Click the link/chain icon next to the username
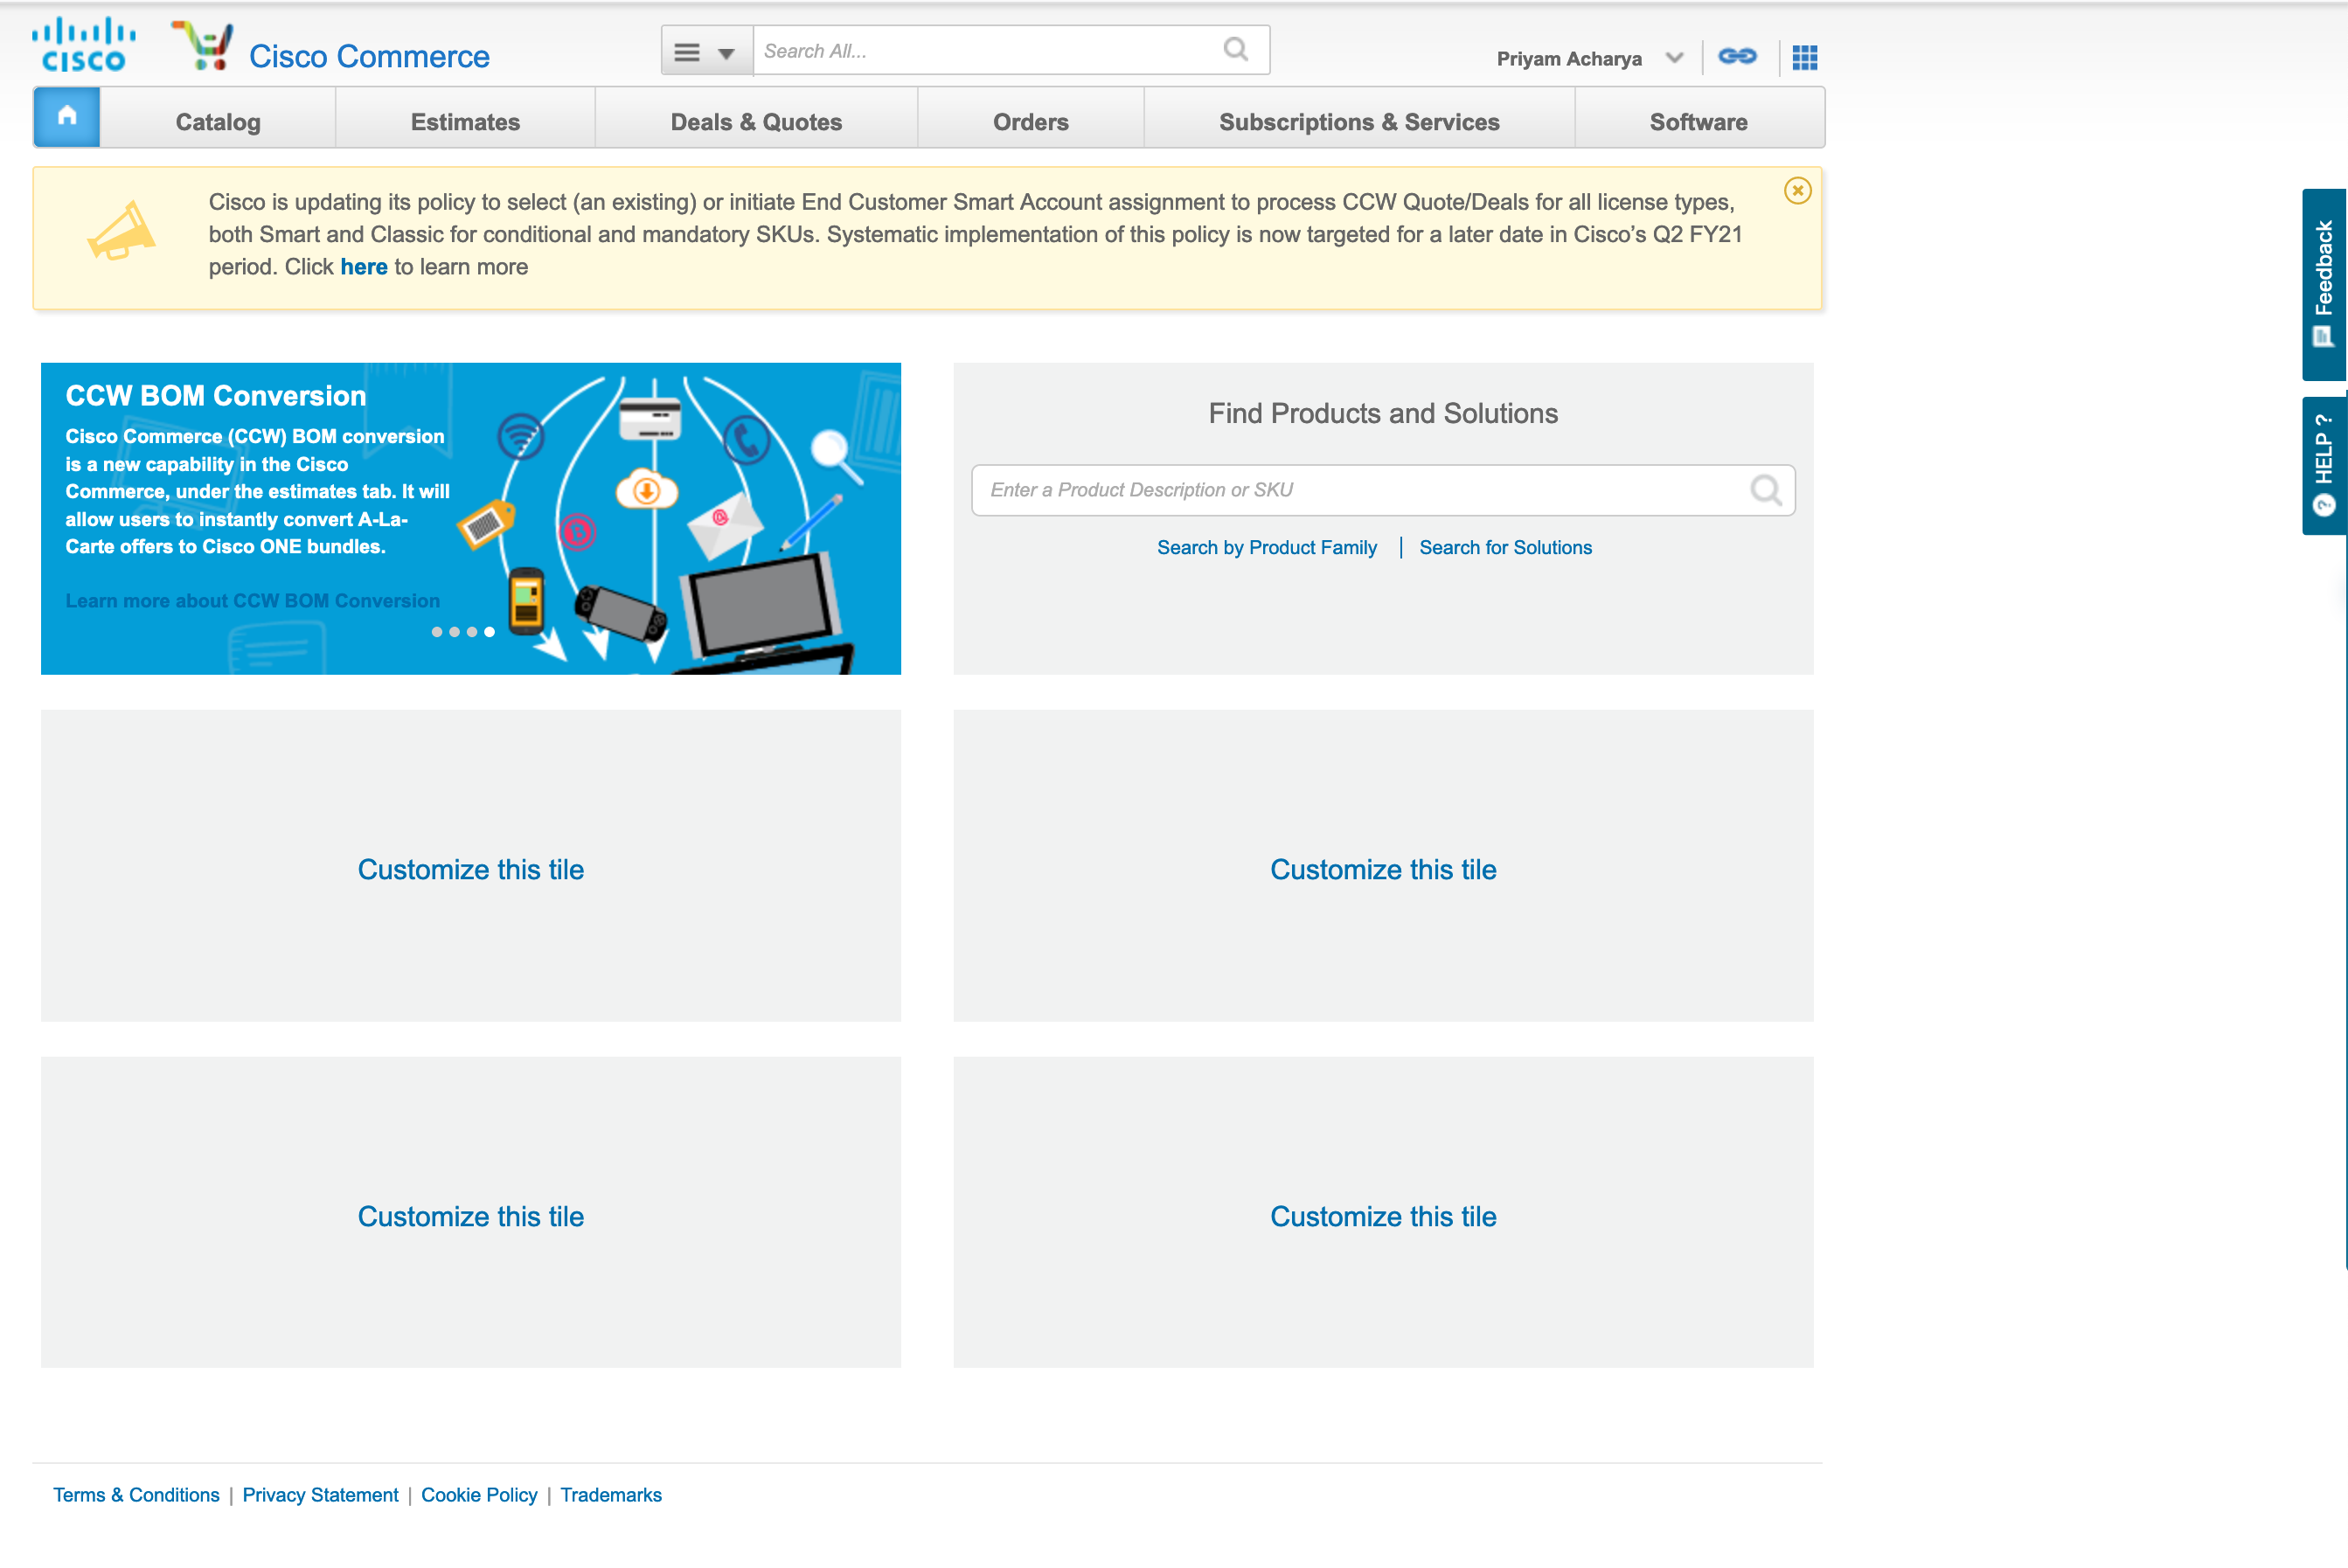2348x1568 pixels. tap(1737, 56)
